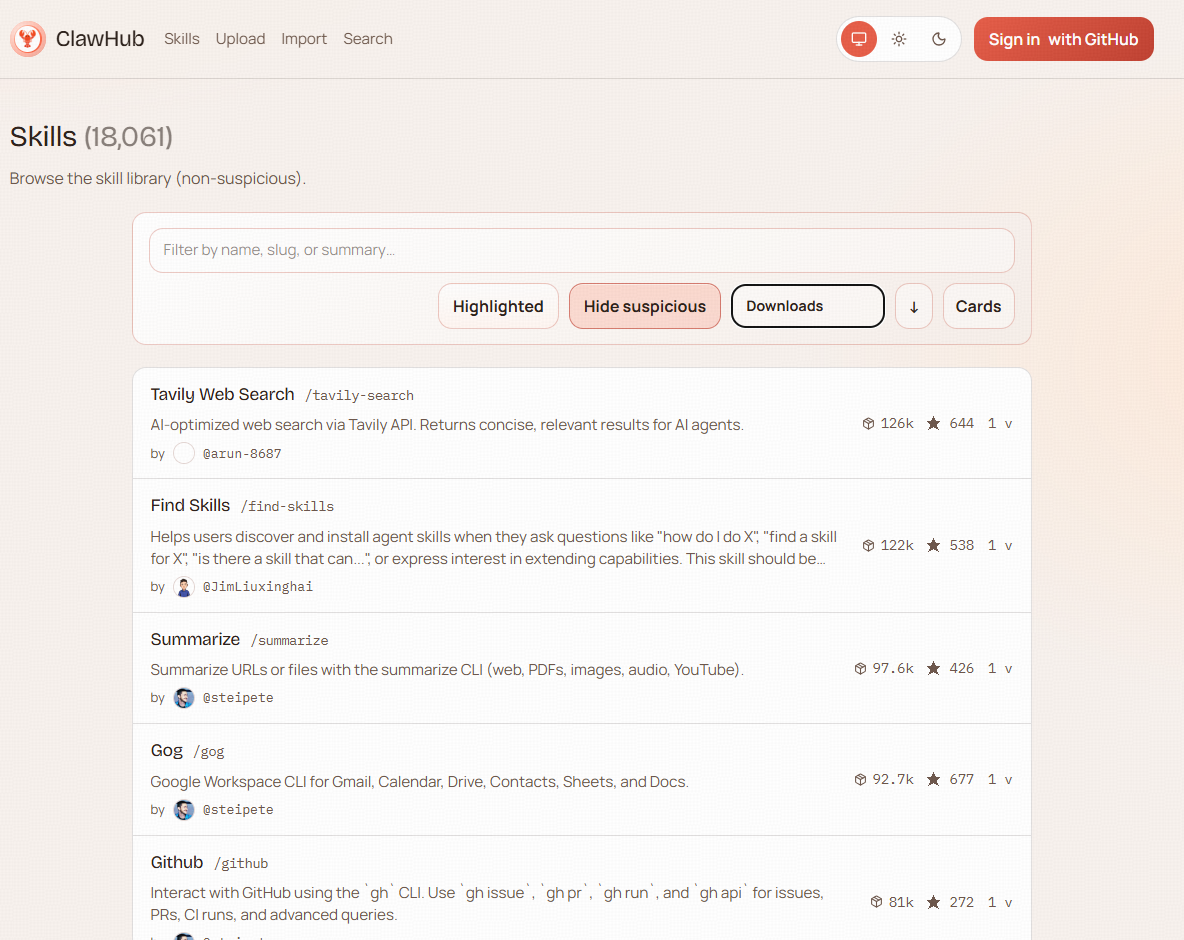The width and height of the screenshot is (1184, 940).
Task: Open the avatar of @JimLiuxinghai
Action: 184,587
